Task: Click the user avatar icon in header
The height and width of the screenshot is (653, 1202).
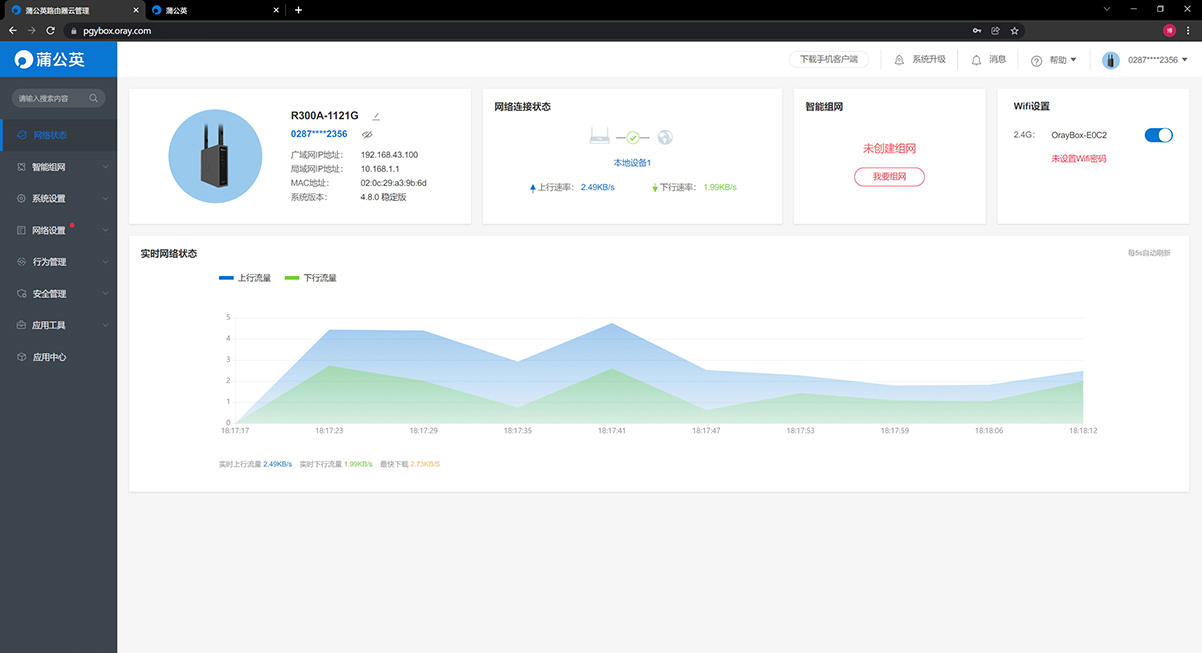Action: coord(1110,60)
